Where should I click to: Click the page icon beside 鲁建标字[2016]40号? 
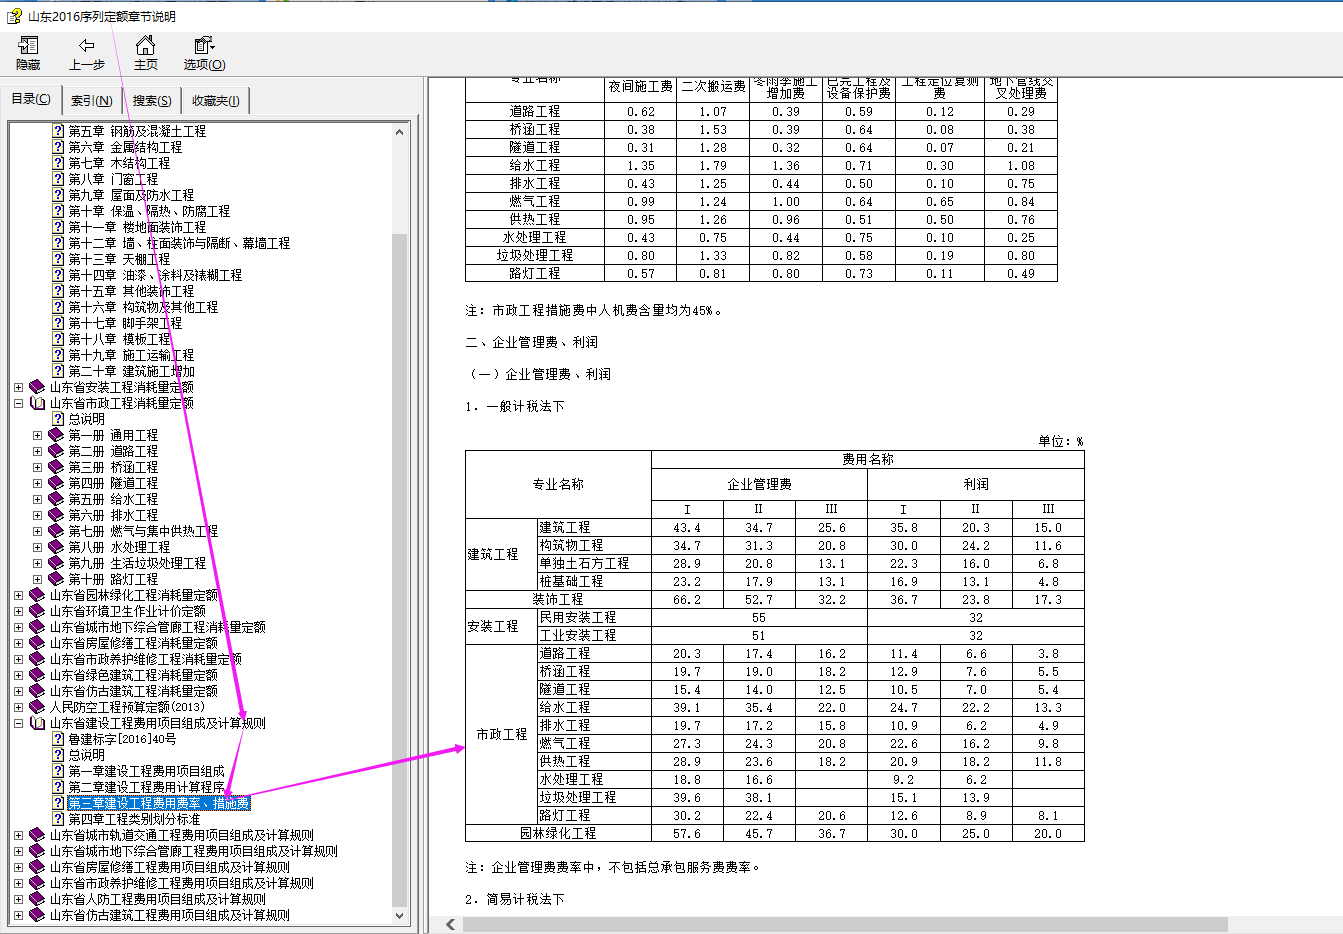click(x=58, y=739)
